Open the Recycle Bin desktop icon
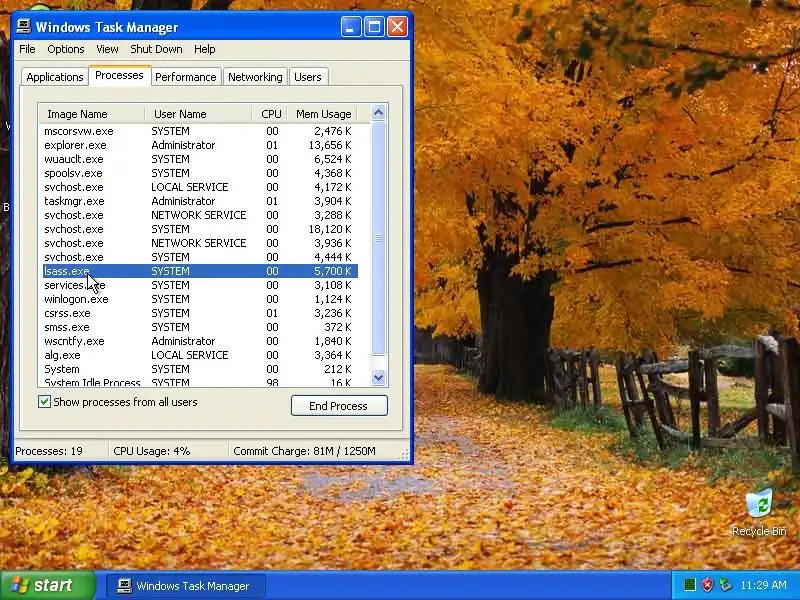The height and width of the screenshot is (600, 800). pos(759,512)
